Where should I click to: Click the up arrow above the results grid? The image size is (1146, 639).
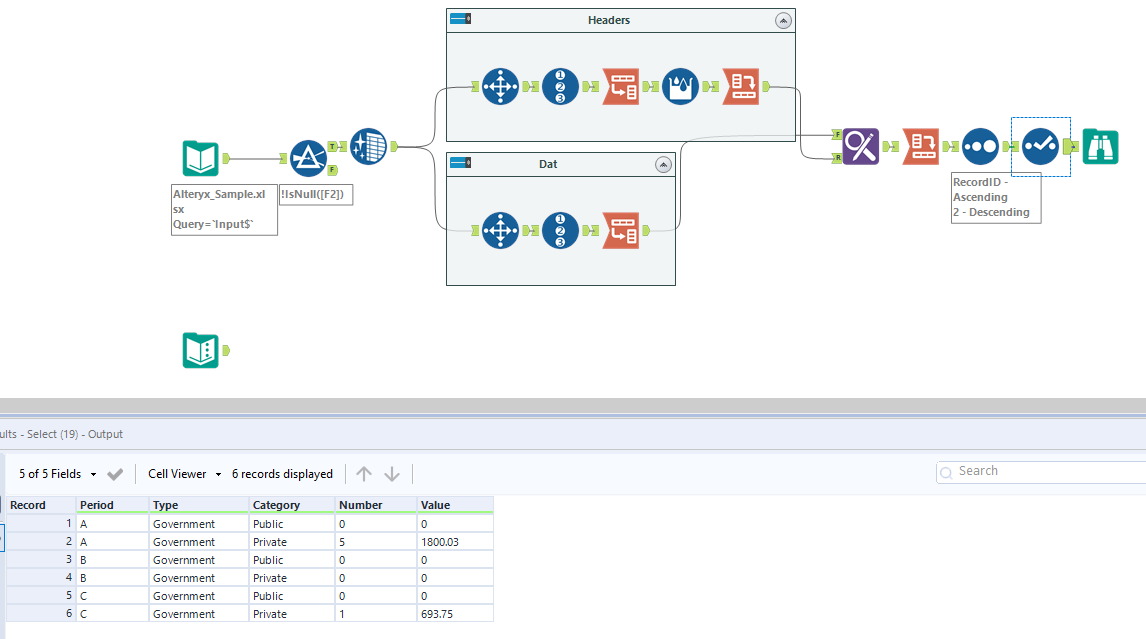(364, 472)
